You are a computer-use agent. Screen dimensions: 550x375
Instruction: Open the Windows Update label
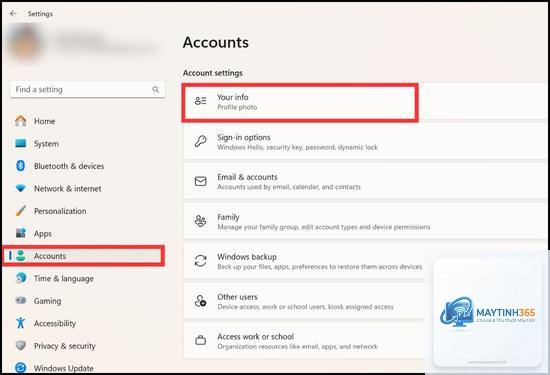(64, 368)
